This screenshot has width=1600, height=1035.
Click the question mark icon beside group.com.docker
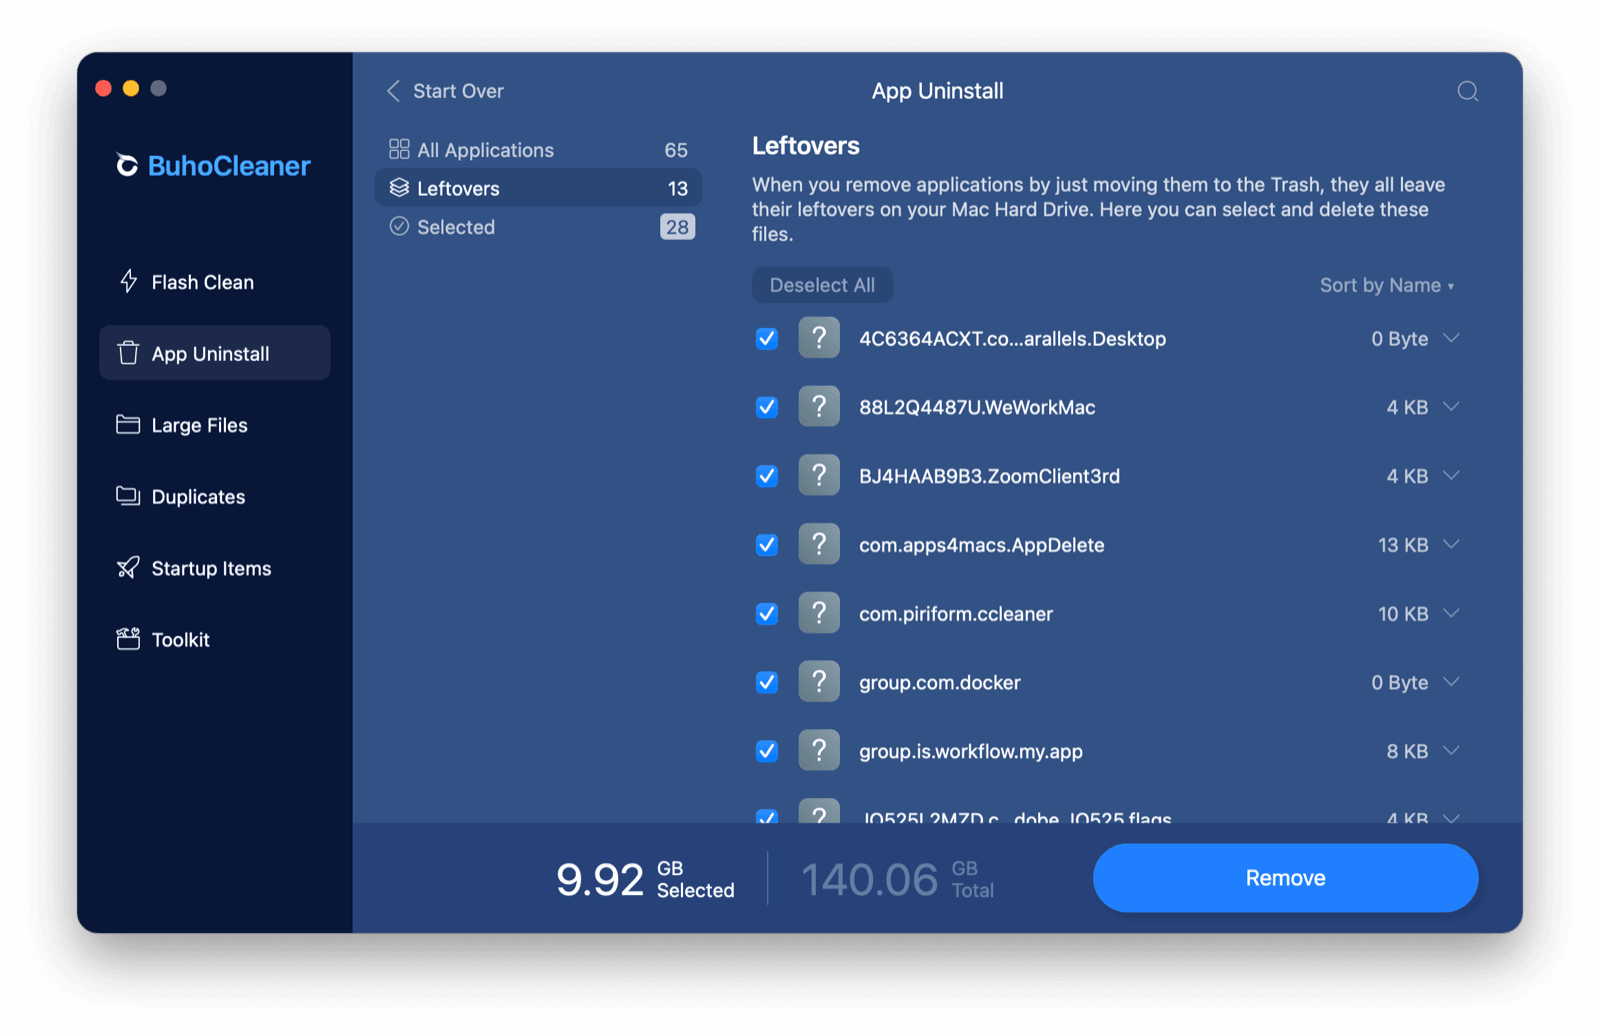pyautogui.click(x=819, y=681)
